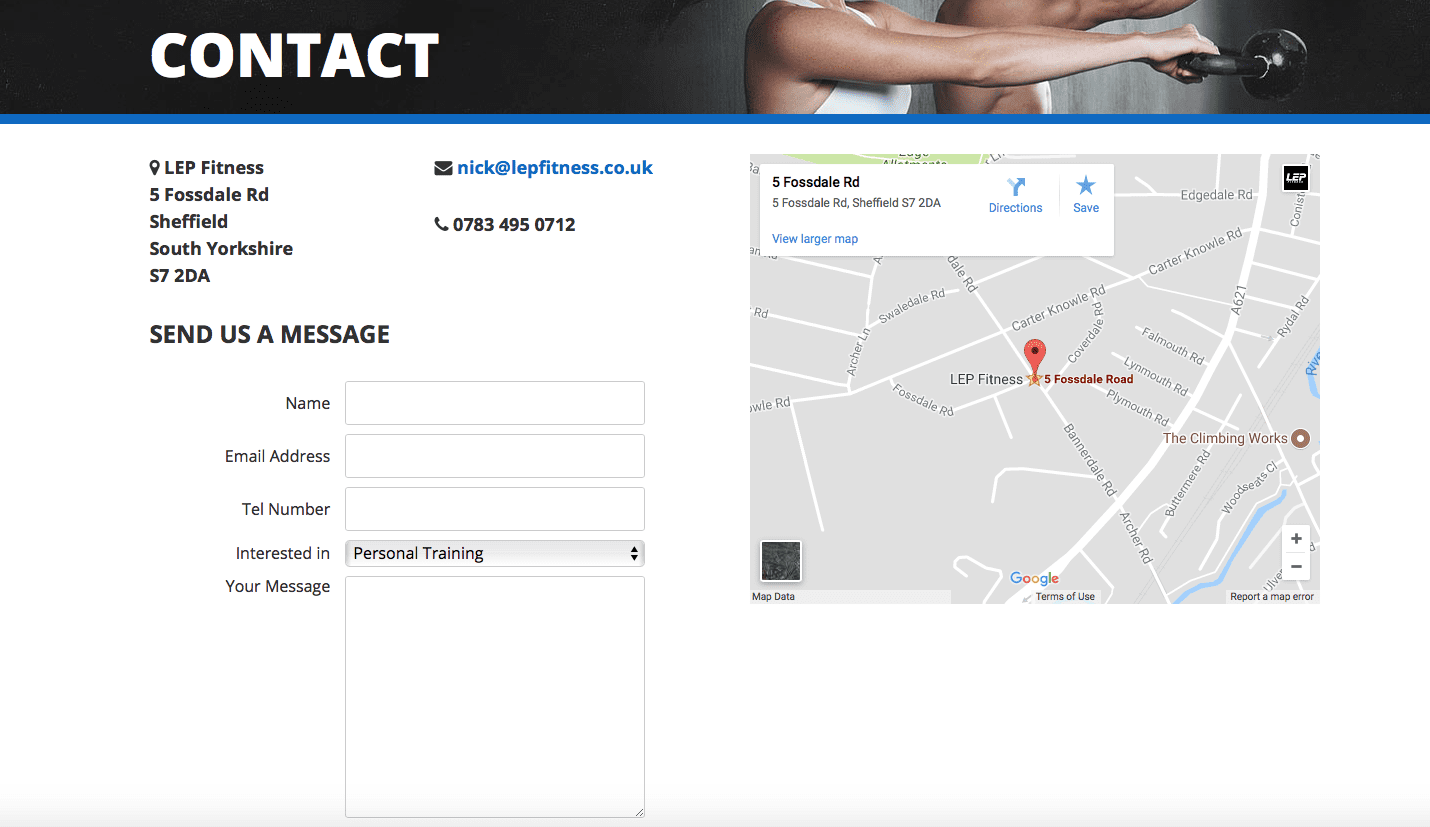This screenshot has width=1430, height=827.
Task: Click the phone icon beside 0783 495 0712
Action: coord(441,225)
